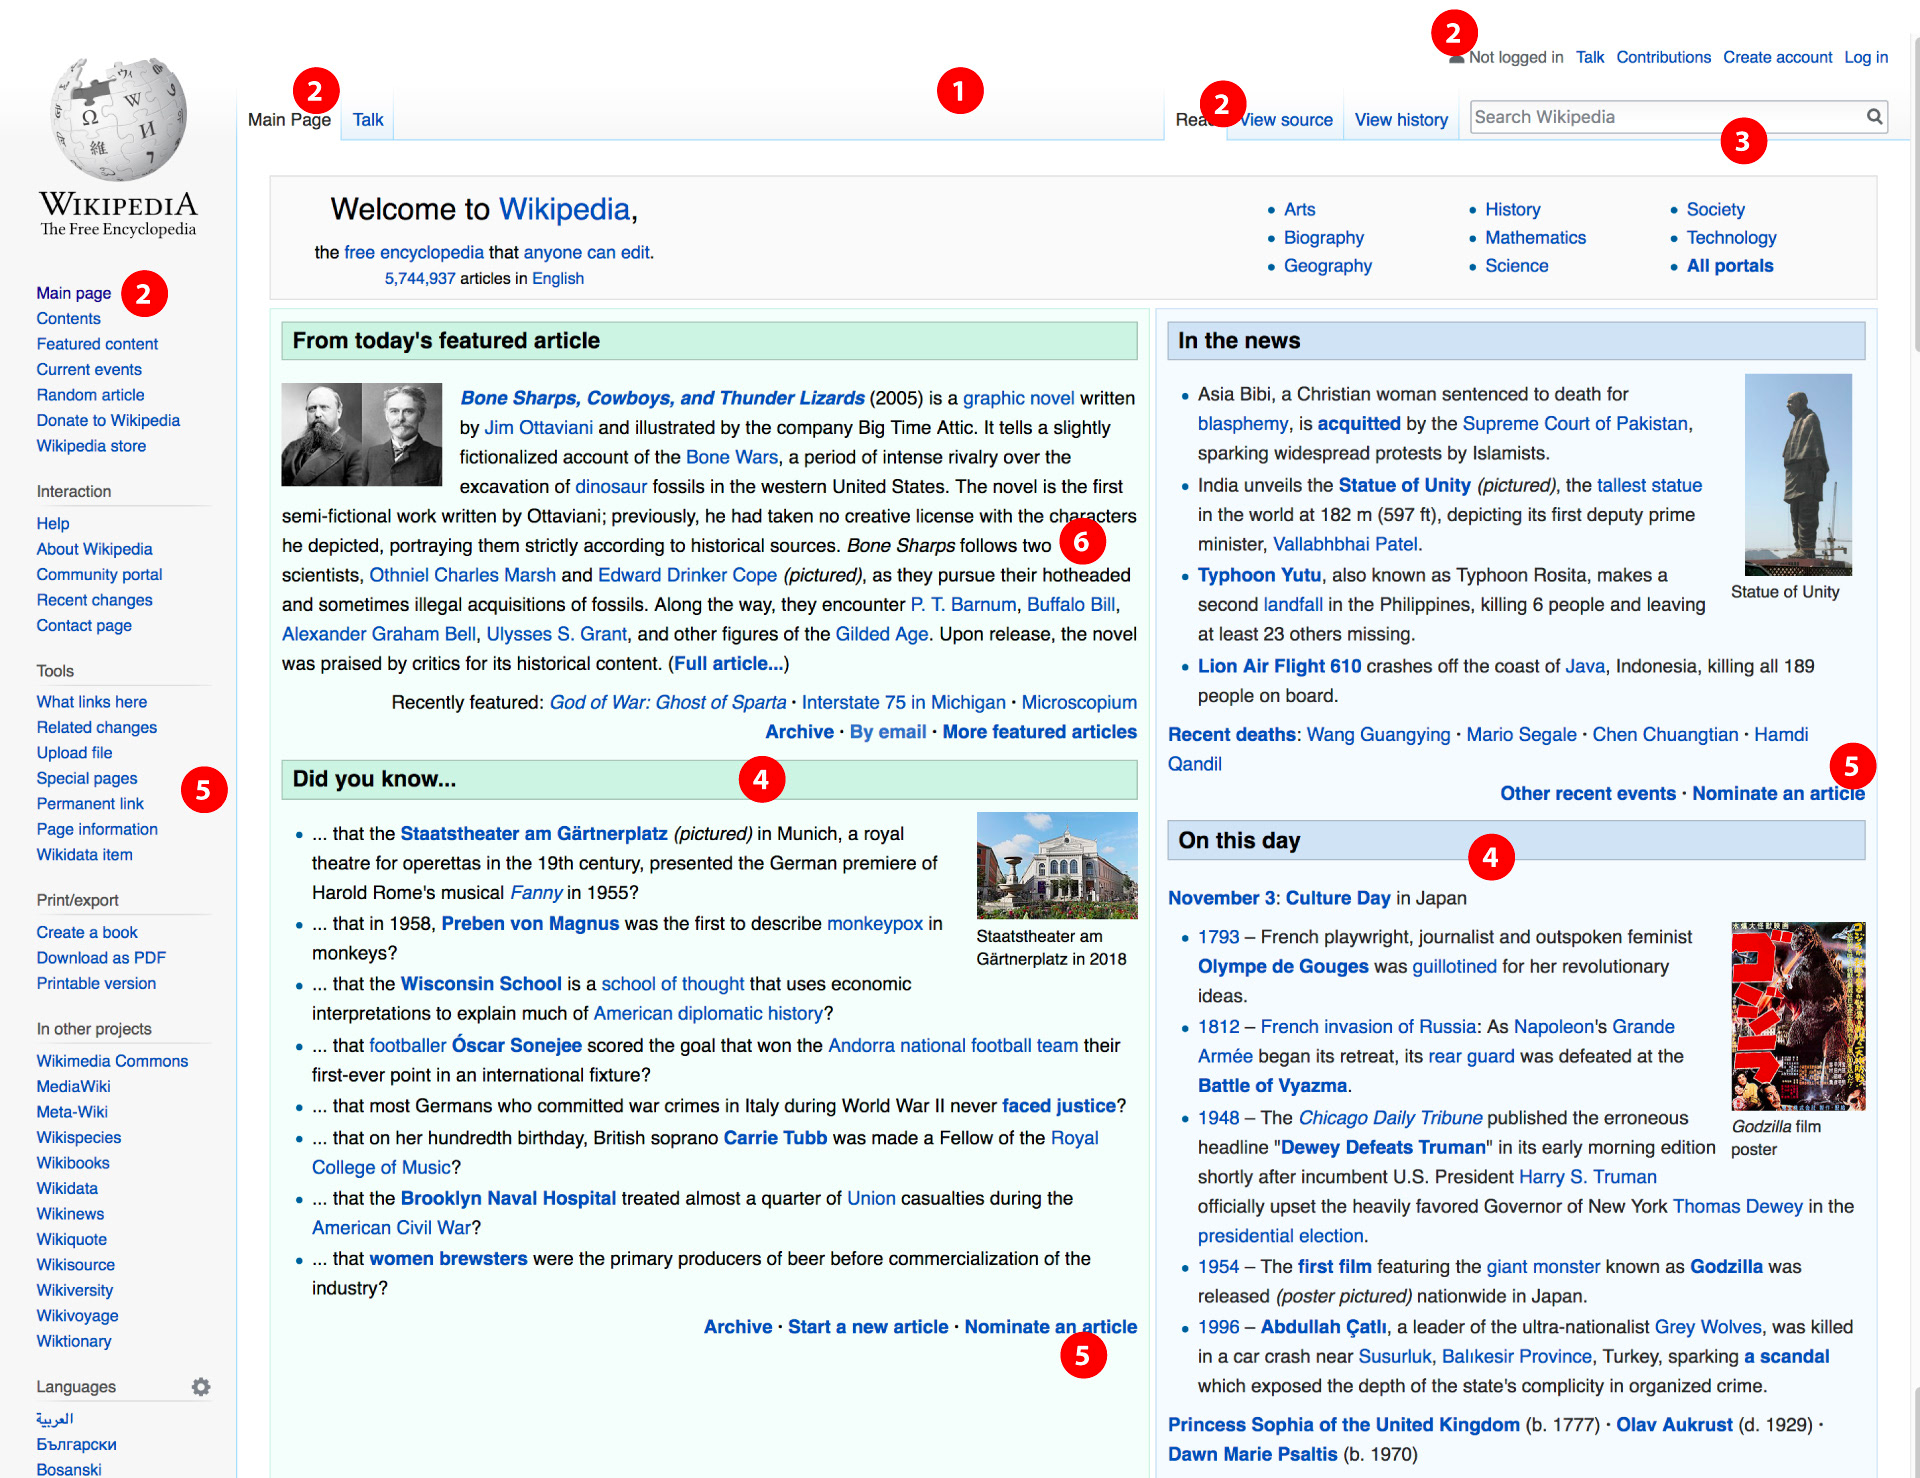
Task: Open the Arts portal link
Action: click(x=1299, y=209)
